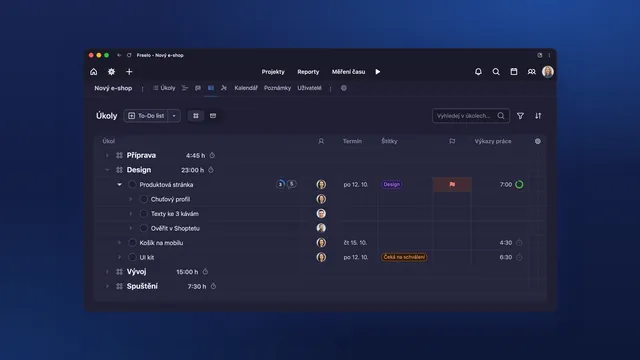This screenshot has width=640, height=360.
Task: Click the priority flag column header
Action: click(x=452, y=141)
